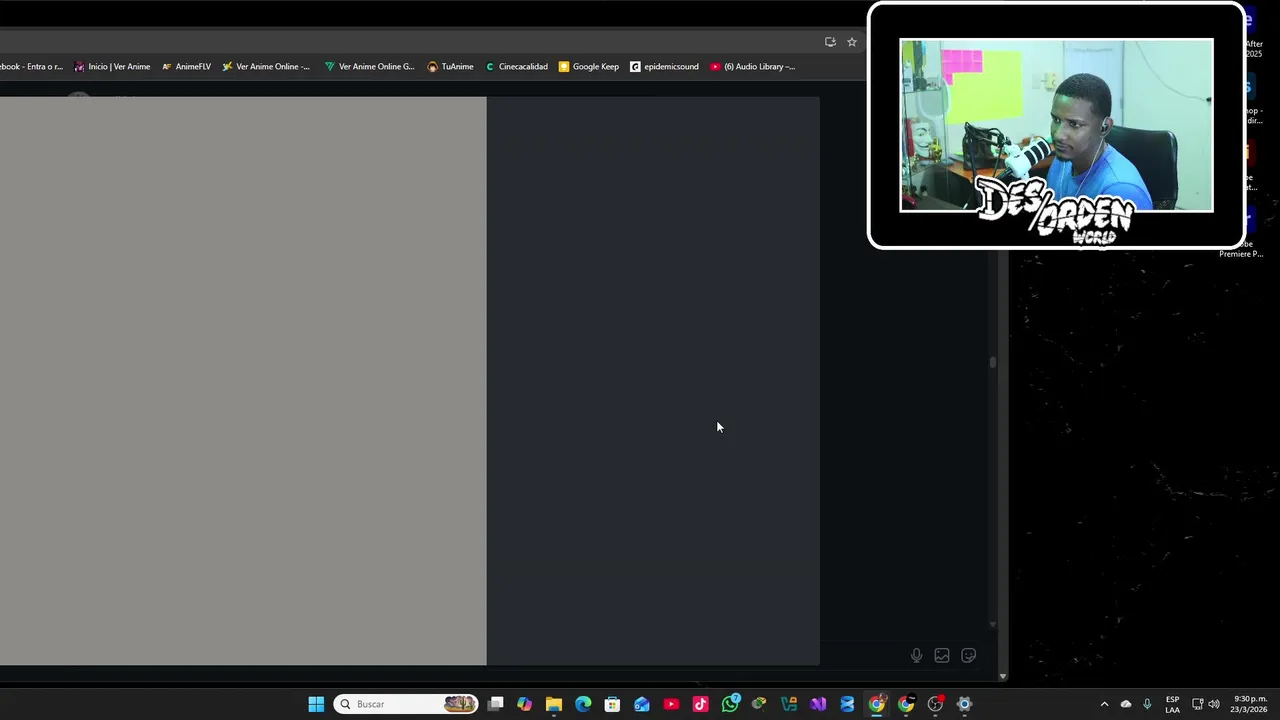Launch Copilot from the taskbar
This screenshot has width=1280, height=720.
coord(524,704)
